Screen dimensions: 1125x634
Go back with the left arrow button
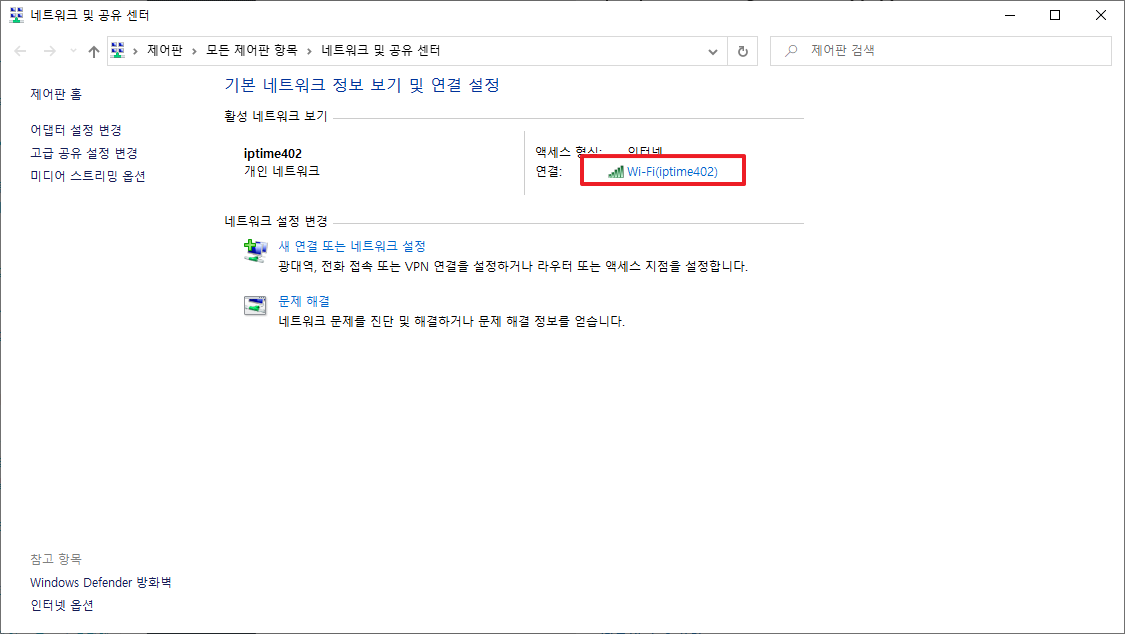pyautogui.click(x=20, y=51)
